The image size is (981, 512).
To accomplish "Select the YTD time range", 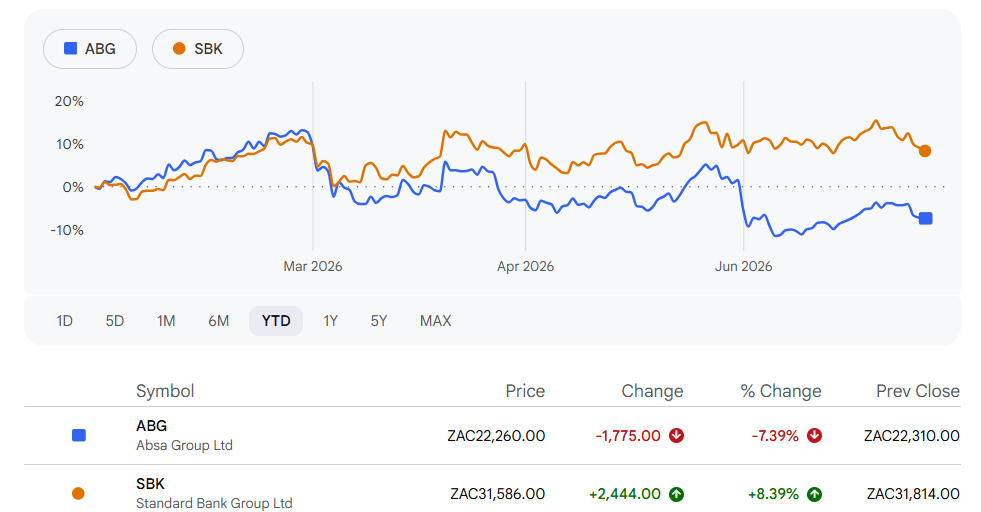I will [276, 321].
